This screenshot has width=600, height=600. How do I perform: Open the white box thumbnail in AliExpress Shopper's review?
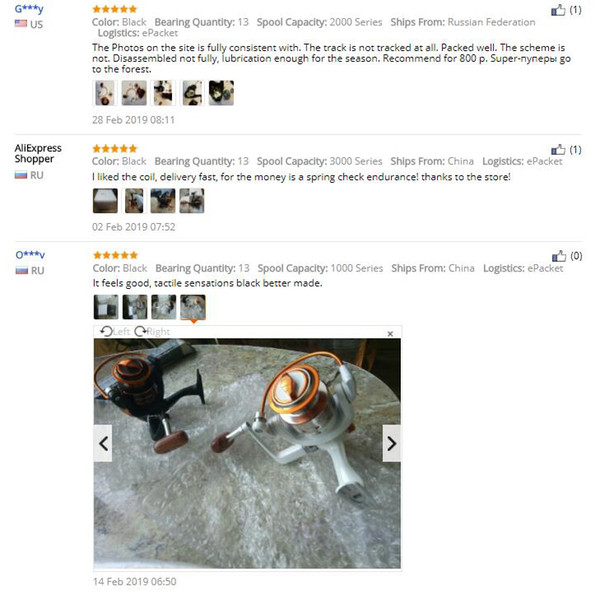[x=105, y=201]
